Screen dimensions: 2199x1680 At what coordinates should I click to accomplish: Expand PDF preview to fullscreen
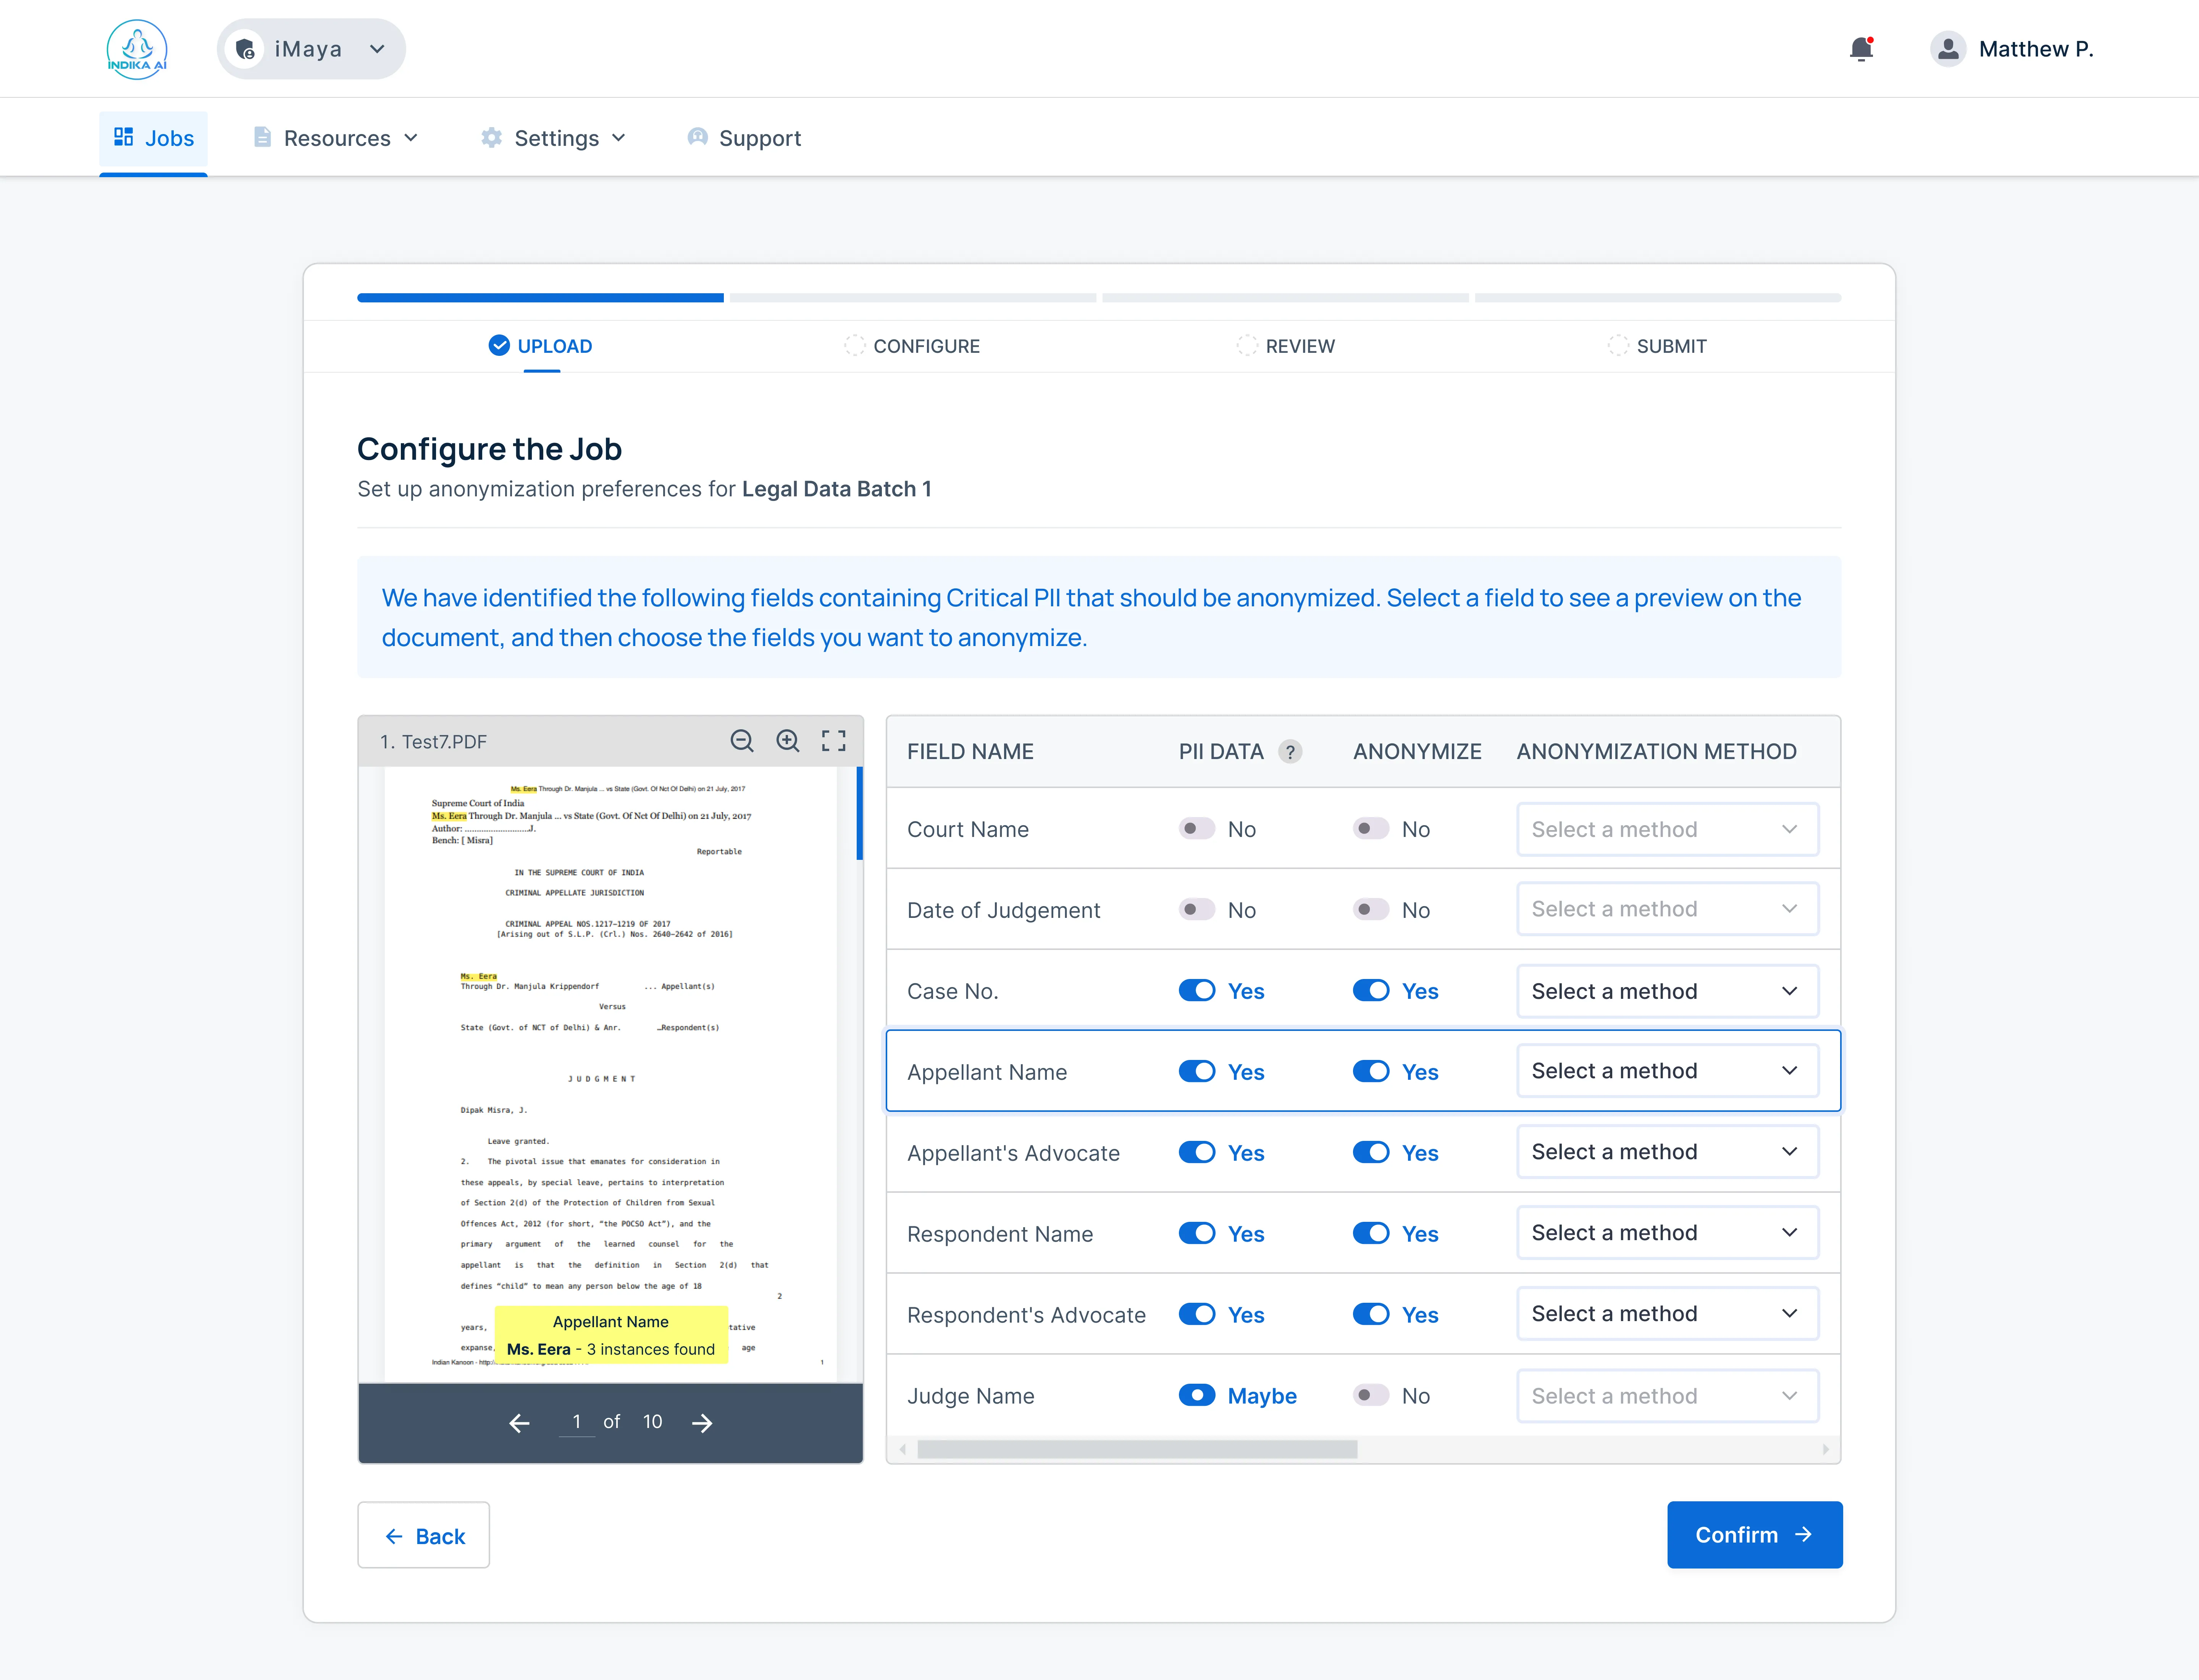click(x=833, y=741)
